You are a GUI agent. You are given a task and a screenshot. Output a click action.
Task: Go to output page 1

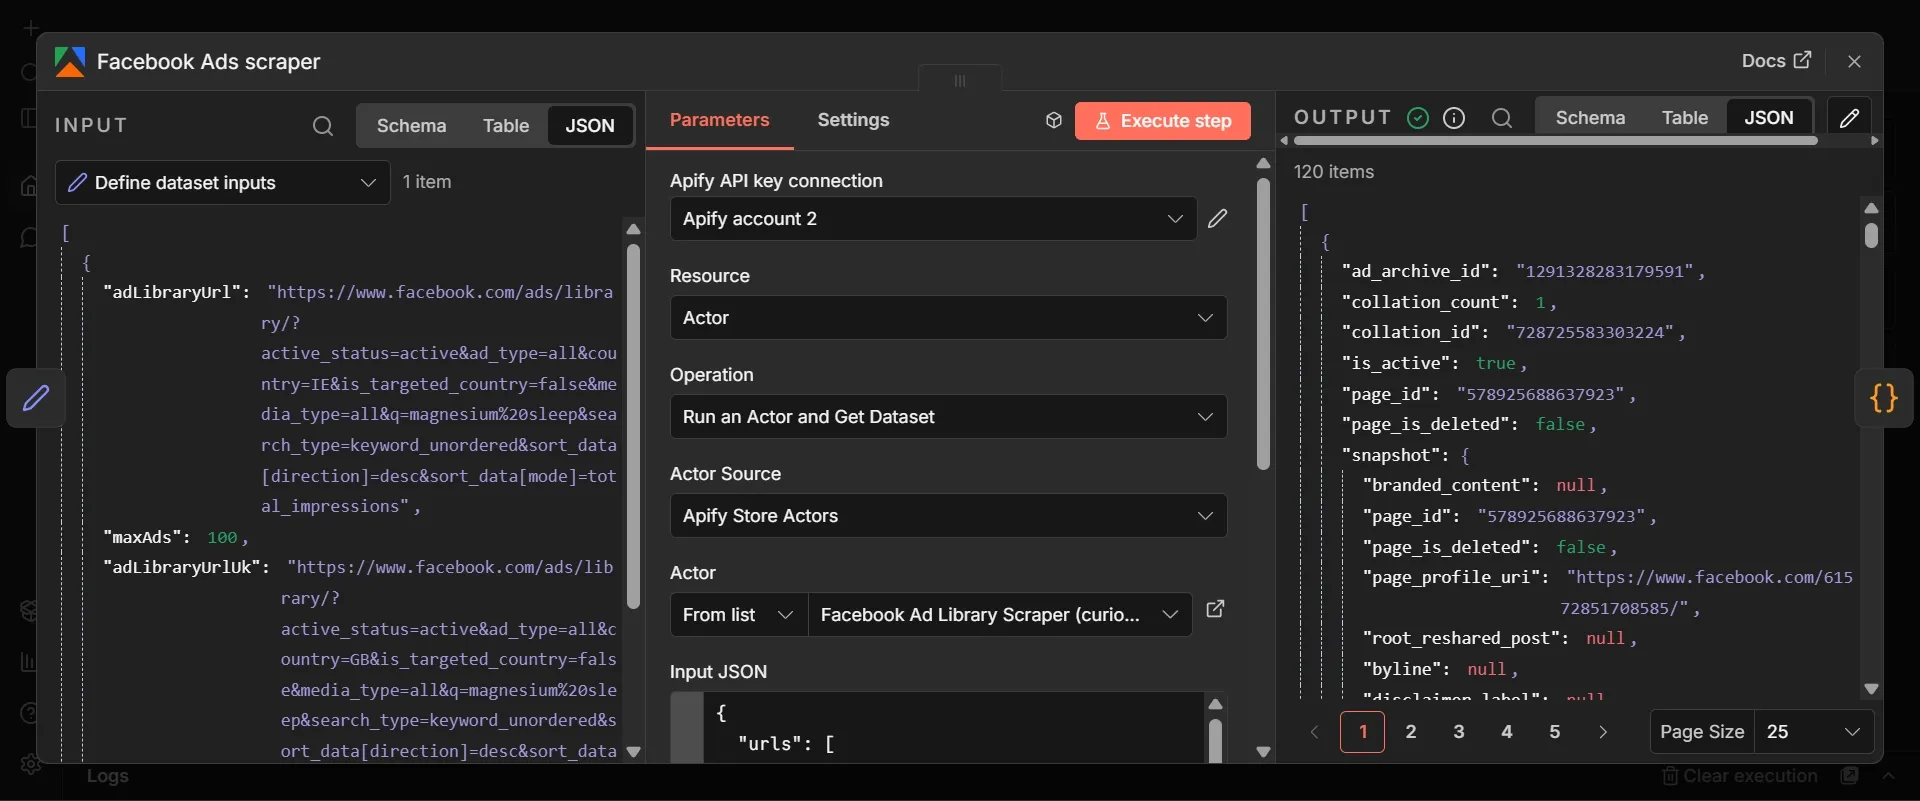click(x=1363, y=732)
